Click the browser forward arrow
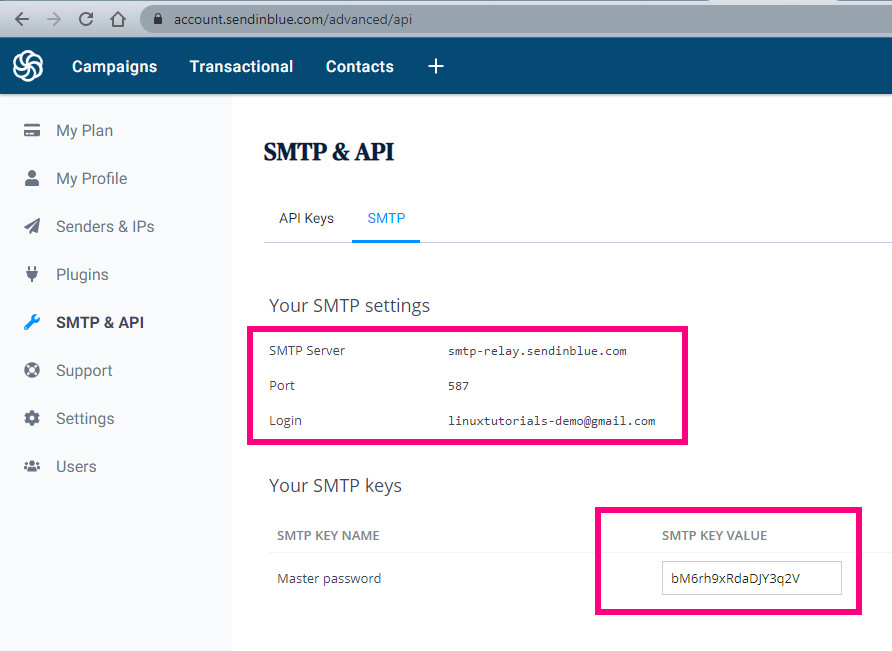892x651 pixels. [53, 19]
